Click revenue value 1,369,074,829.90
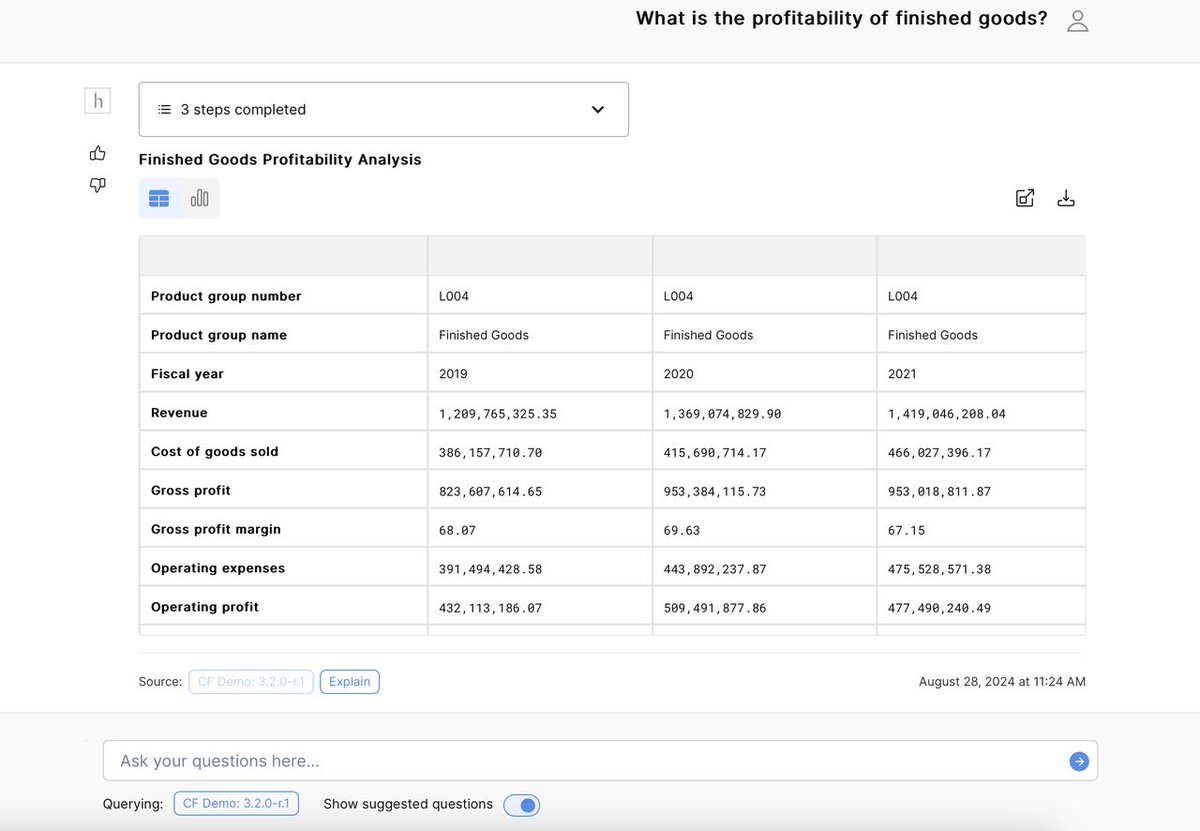This screenshot has height=831, width=1200. tap(723, 414)
